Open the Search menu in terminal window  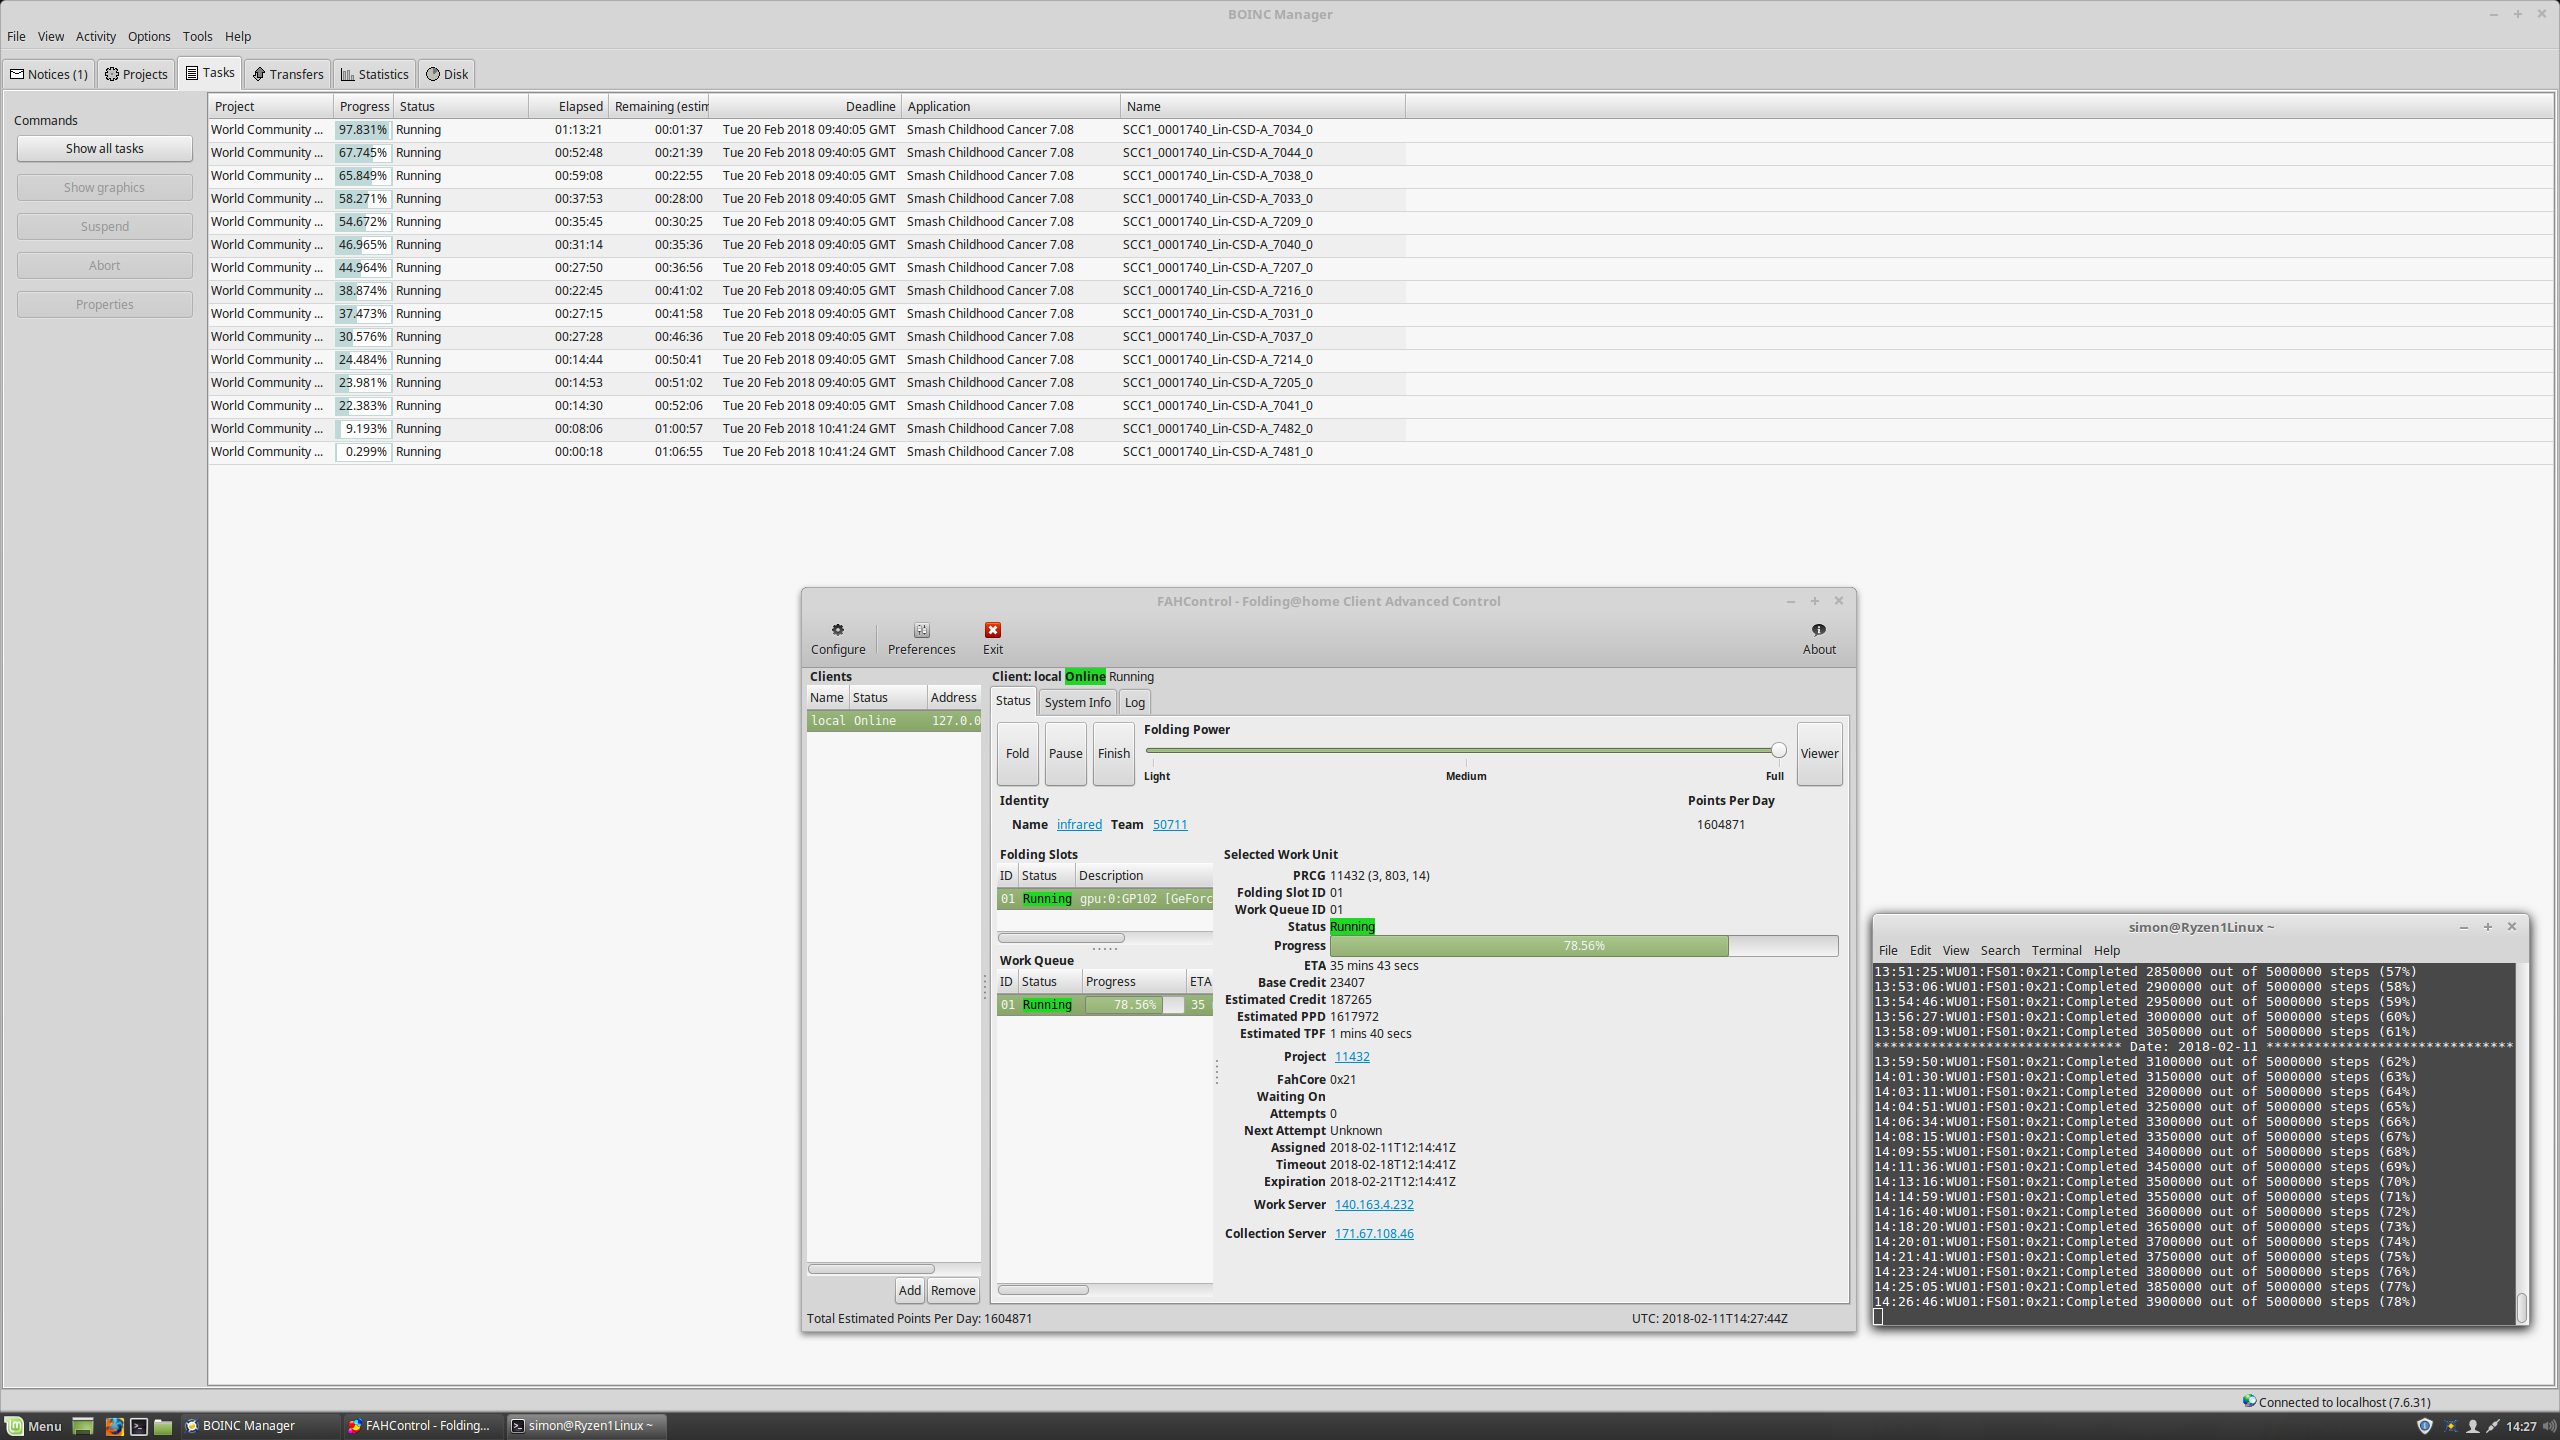click(2000, 951)
